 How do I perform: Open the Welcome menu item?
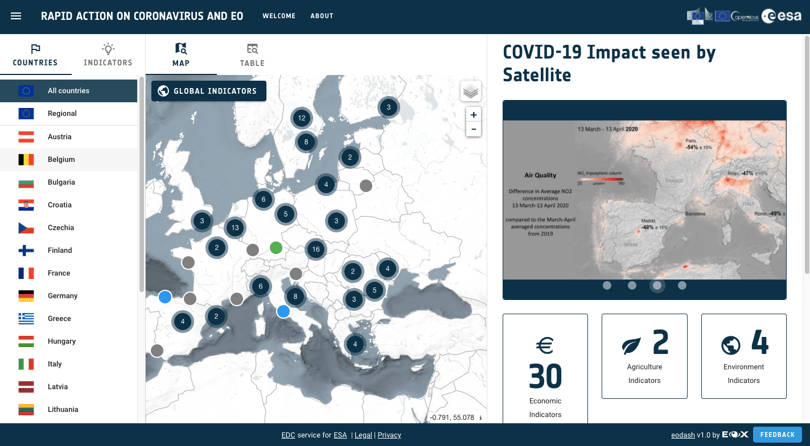pyautogui.click(x=279, y=16)
